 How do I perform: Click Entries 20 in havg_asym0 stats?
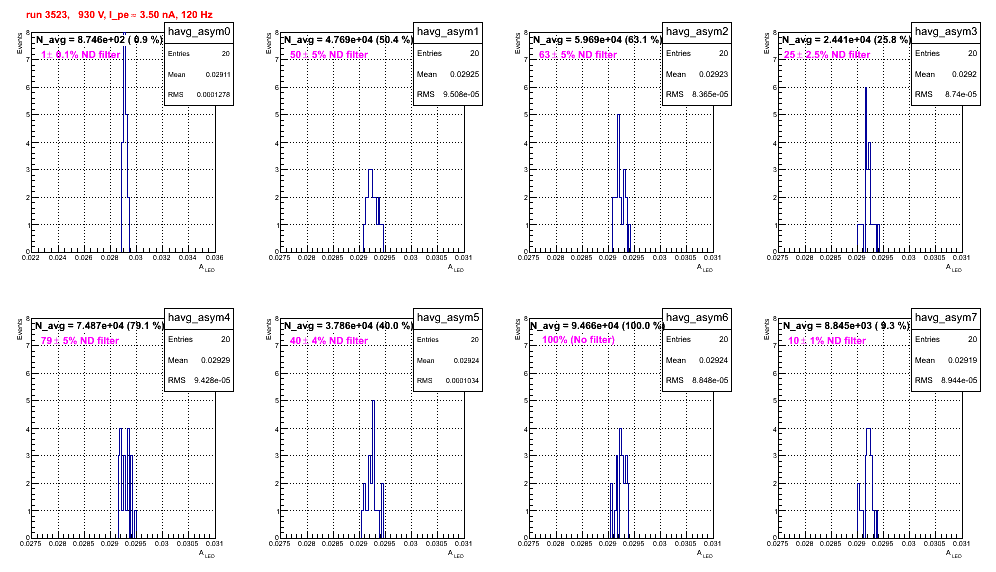199,54
